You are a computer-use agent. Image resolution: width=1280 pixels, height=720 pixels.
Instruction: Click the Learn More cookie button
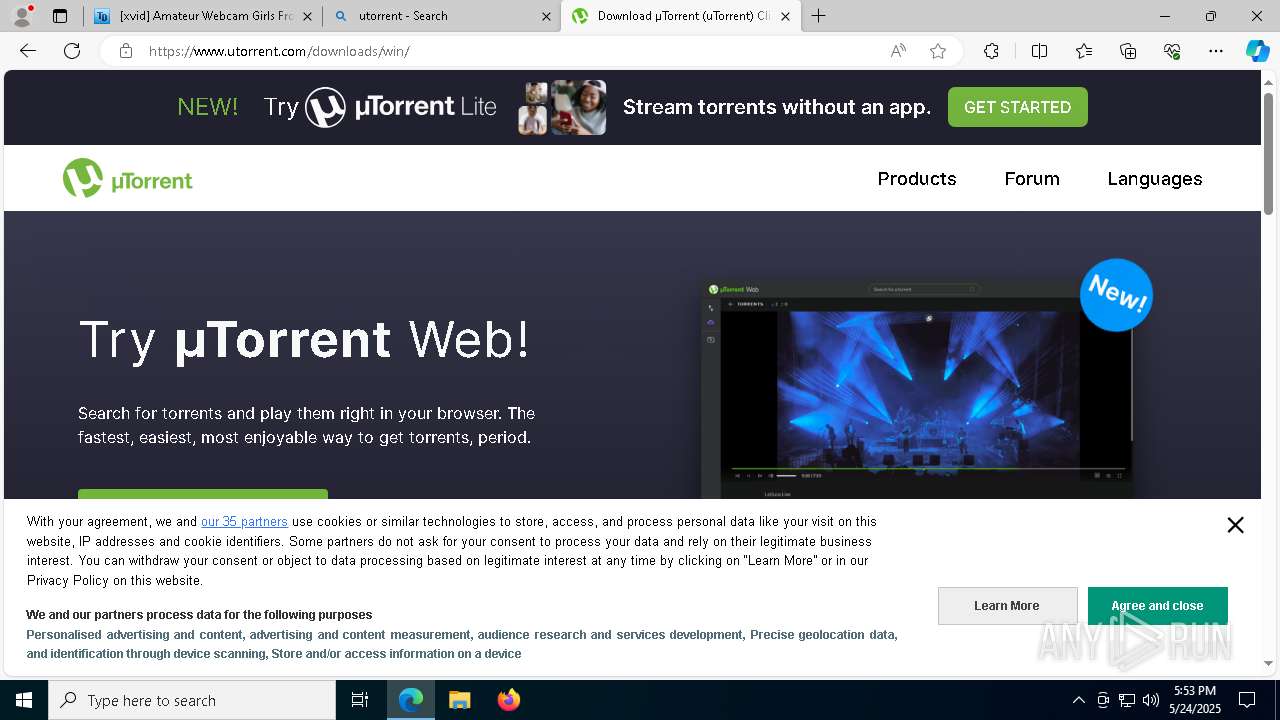pyautogui.click(x=1007, y=606)
